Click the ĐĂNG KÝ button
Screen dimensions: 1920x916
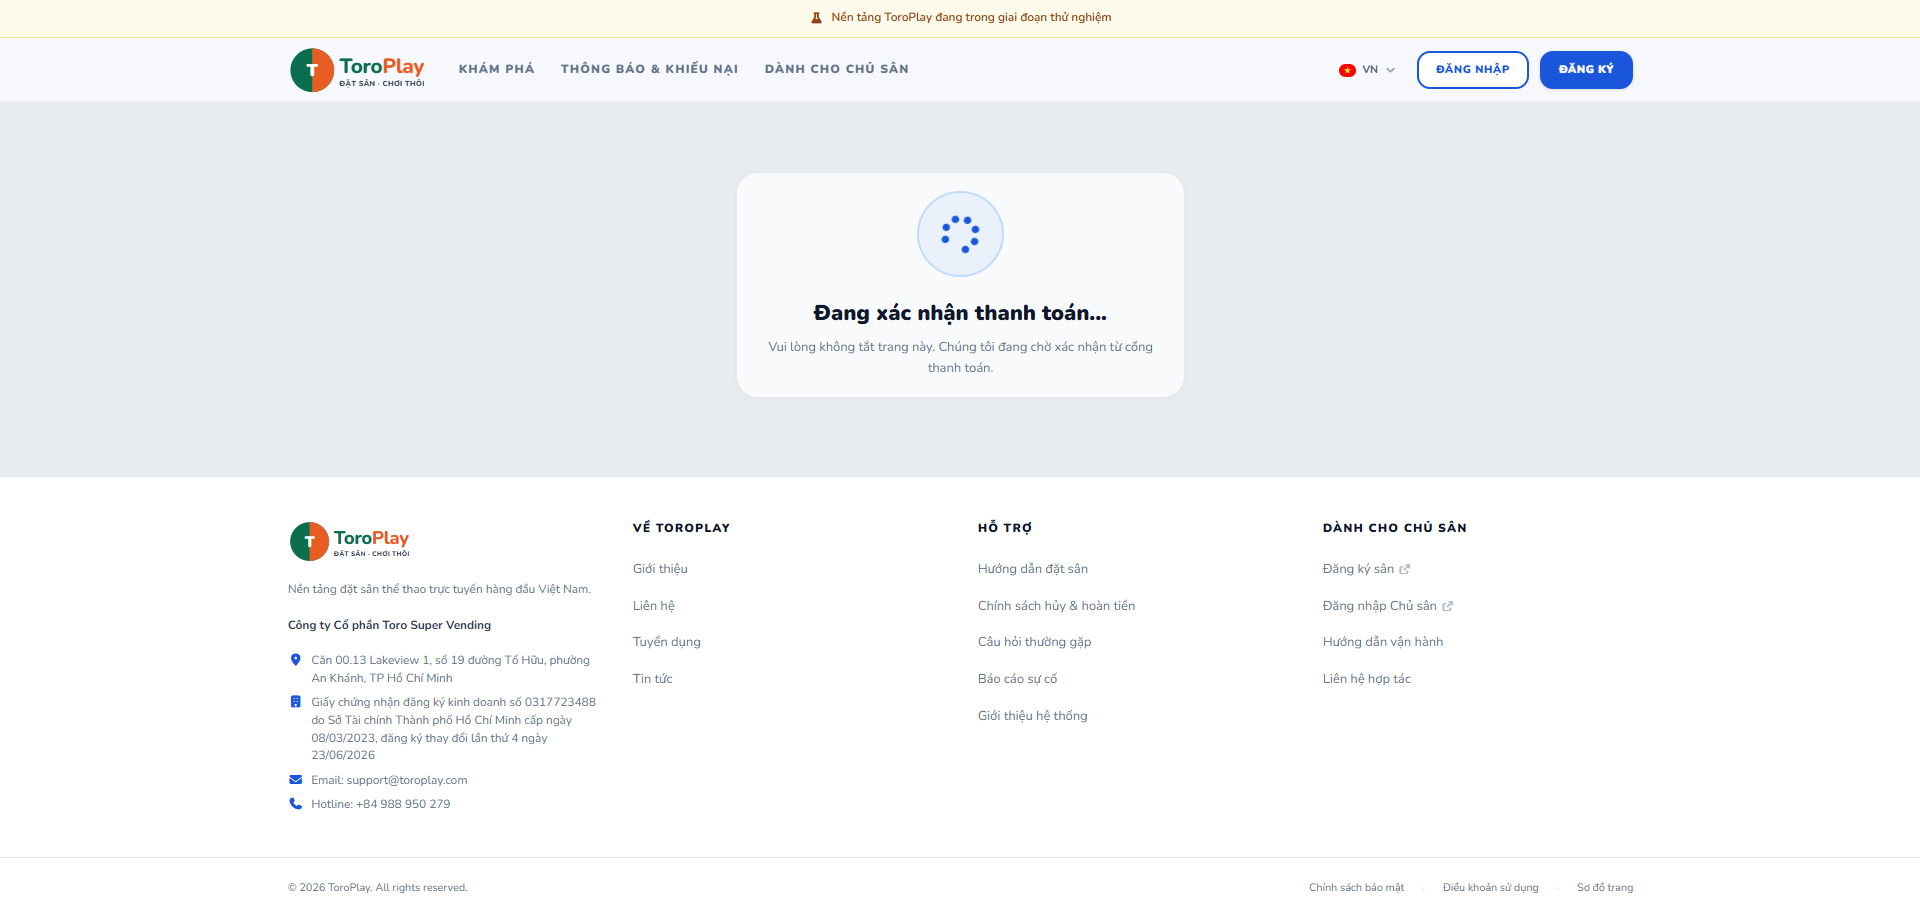(1586, 70)
